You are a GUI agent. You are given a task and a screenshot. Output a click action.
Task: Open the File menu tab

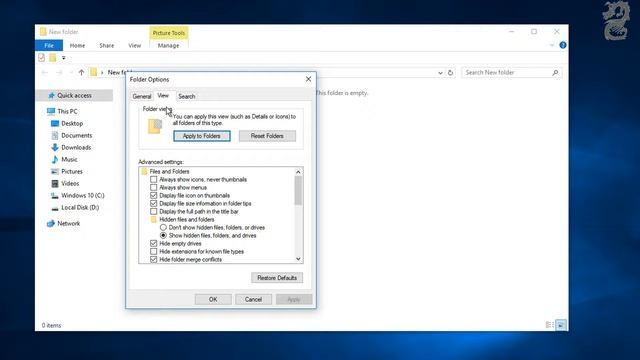(49, 45)
